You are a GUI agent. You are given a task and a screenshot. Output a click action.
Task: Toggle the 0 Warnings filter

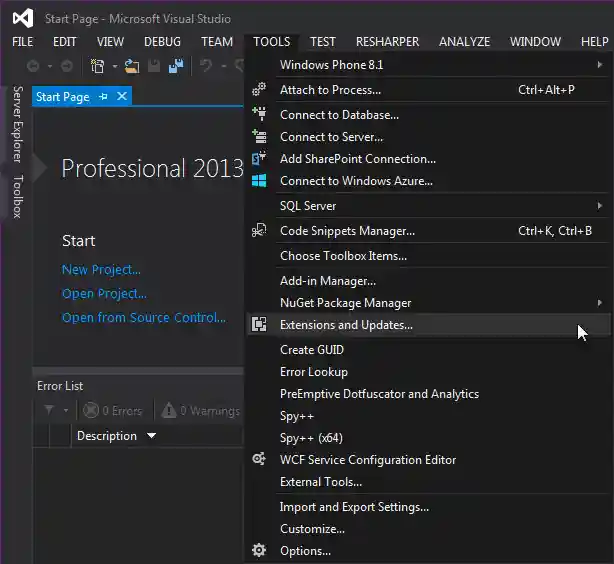(x=198, y=410)
